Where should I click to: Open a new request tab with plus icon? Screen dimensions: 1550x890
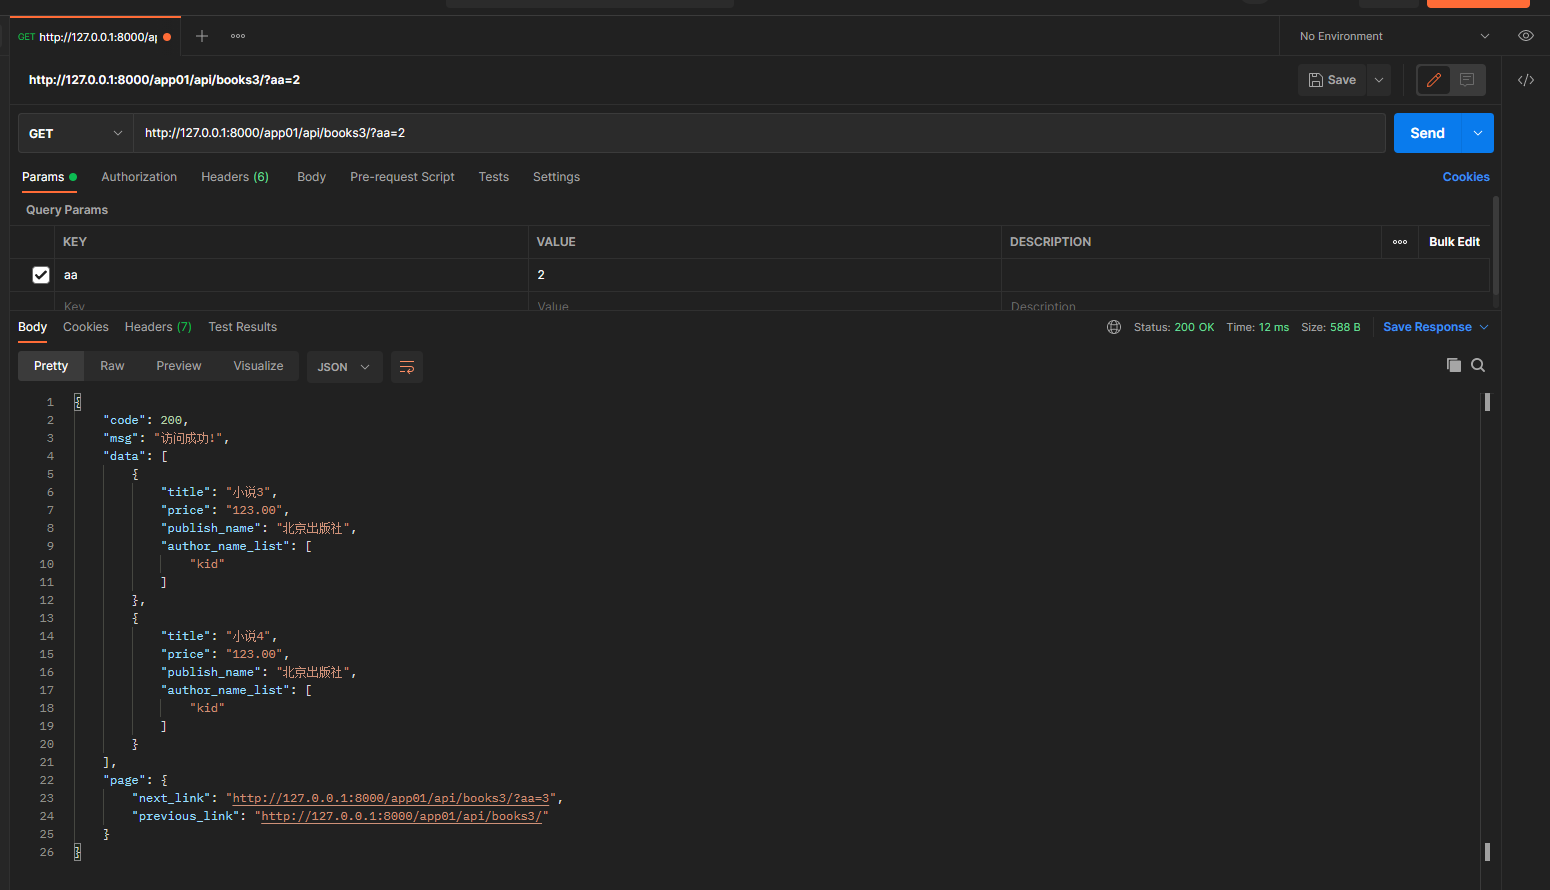tap(202, 36)
